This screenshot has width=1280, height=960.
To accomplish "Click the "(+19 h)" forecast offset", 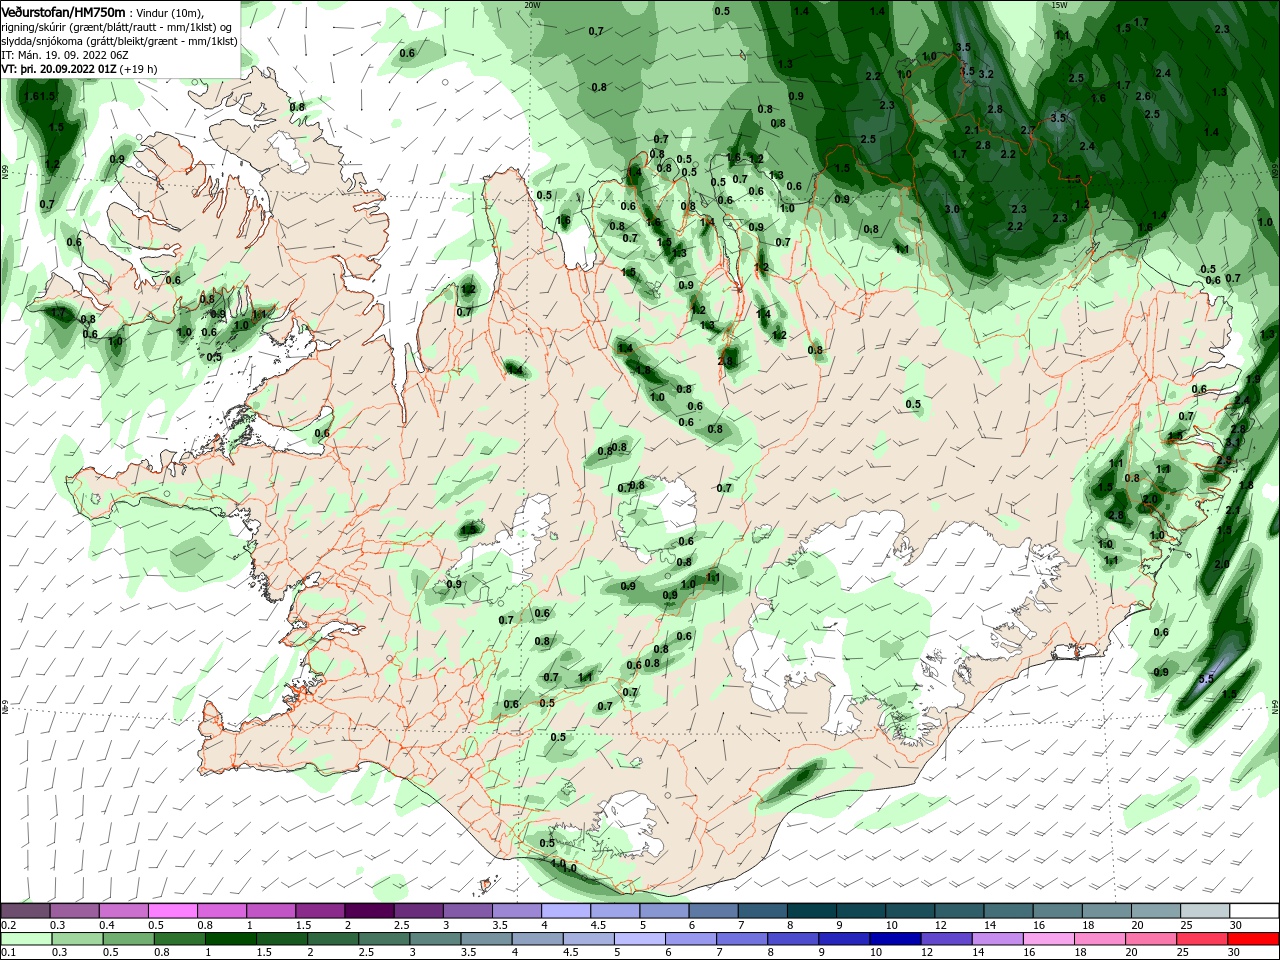I will coord(138,69).
